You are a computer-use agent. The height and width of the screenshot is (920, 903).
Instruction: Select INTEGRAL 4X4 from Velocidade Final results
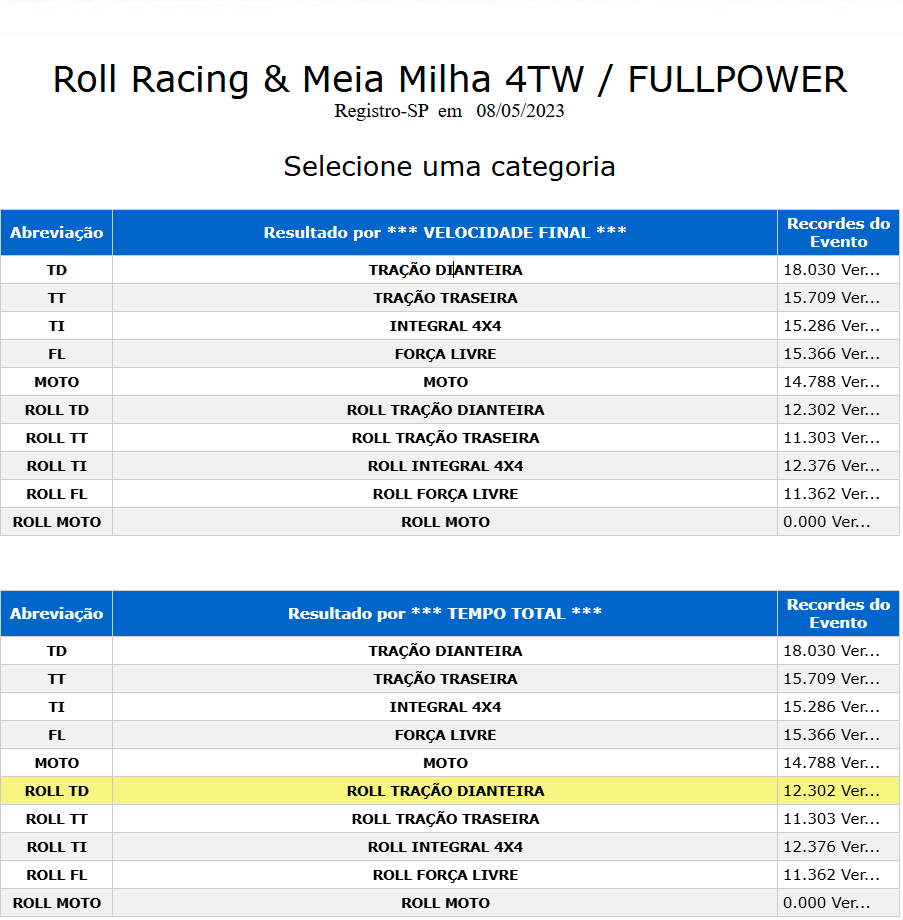point(445,326)
